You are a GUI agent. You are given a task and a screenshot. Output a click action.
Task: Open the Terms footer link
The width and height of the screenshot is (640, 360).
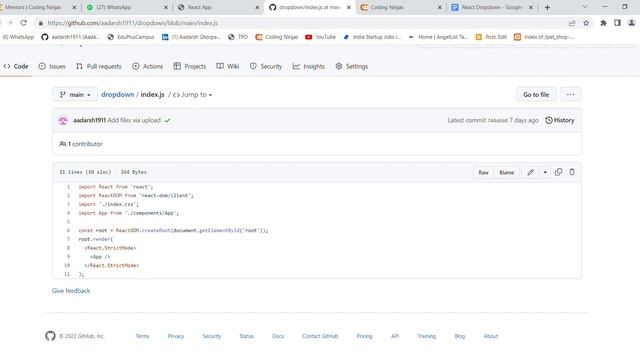[x=142, y=336]
